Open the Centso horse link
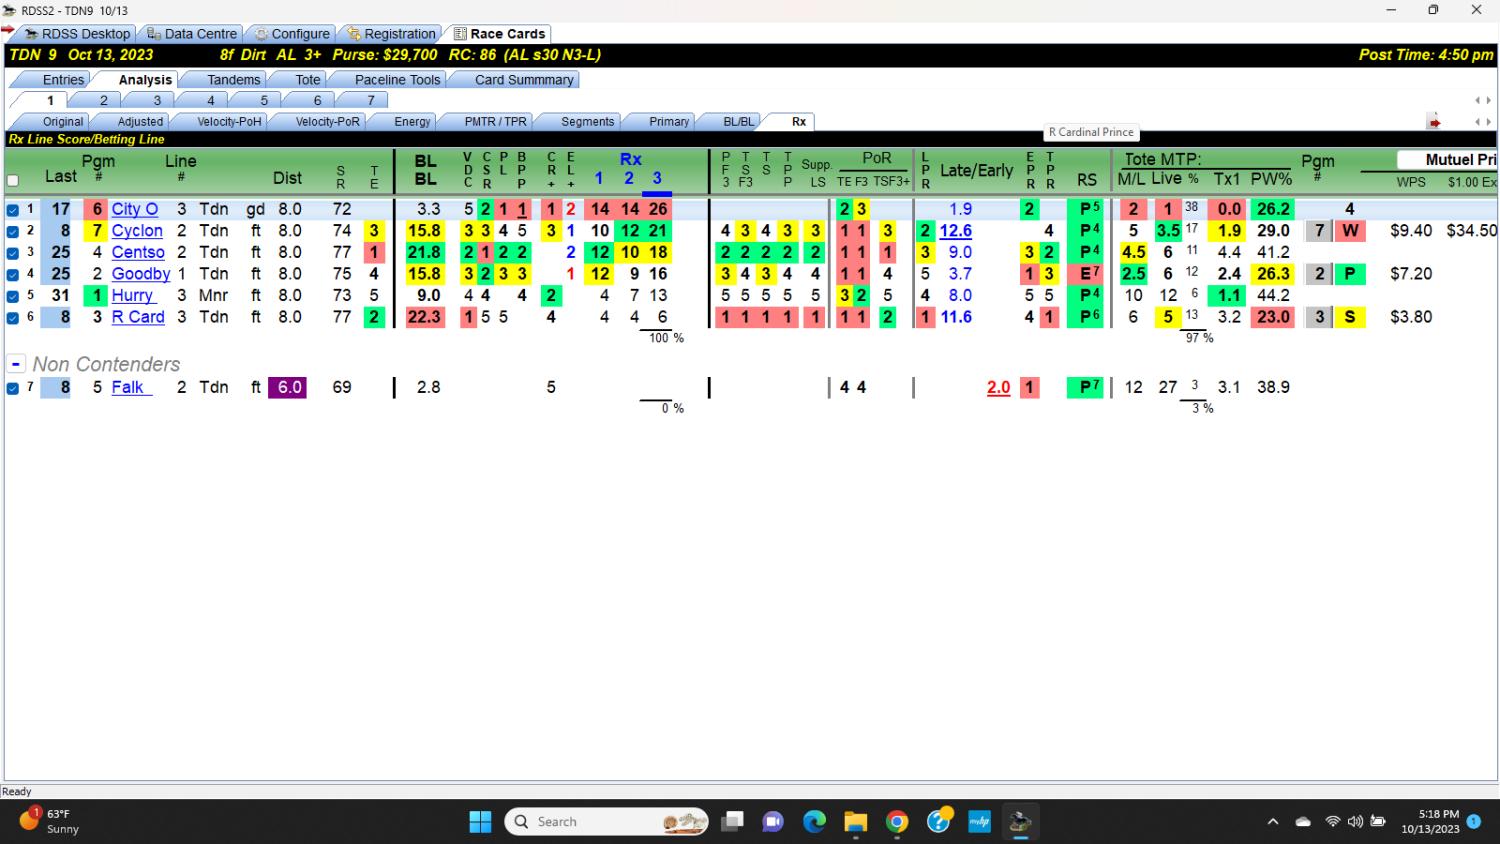Image resolution: width=1500 pixels, height=844 pixels. (x=138, y=252)
